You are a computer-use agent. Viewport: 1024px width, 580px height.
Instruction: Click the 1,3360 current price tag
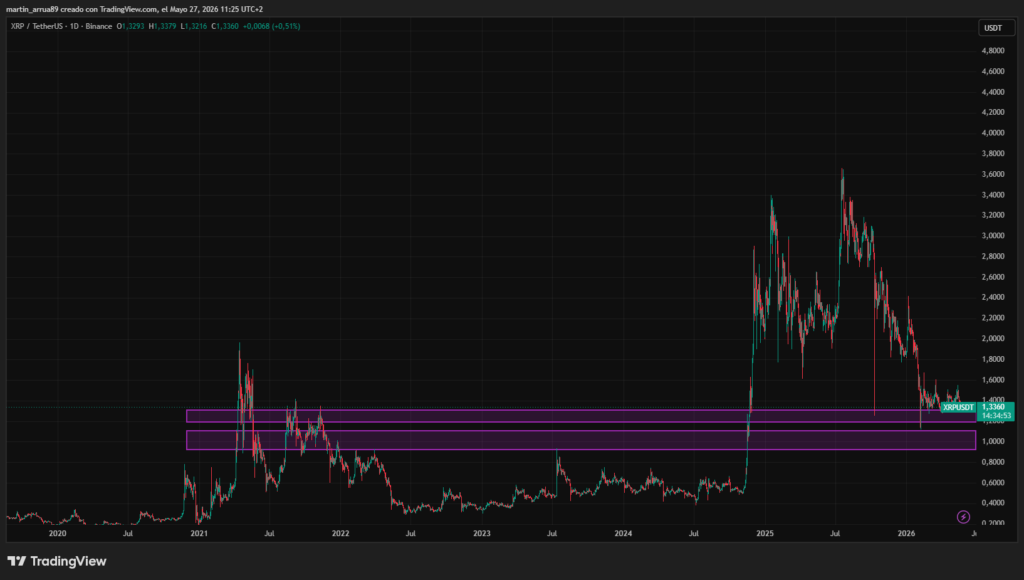995,407
